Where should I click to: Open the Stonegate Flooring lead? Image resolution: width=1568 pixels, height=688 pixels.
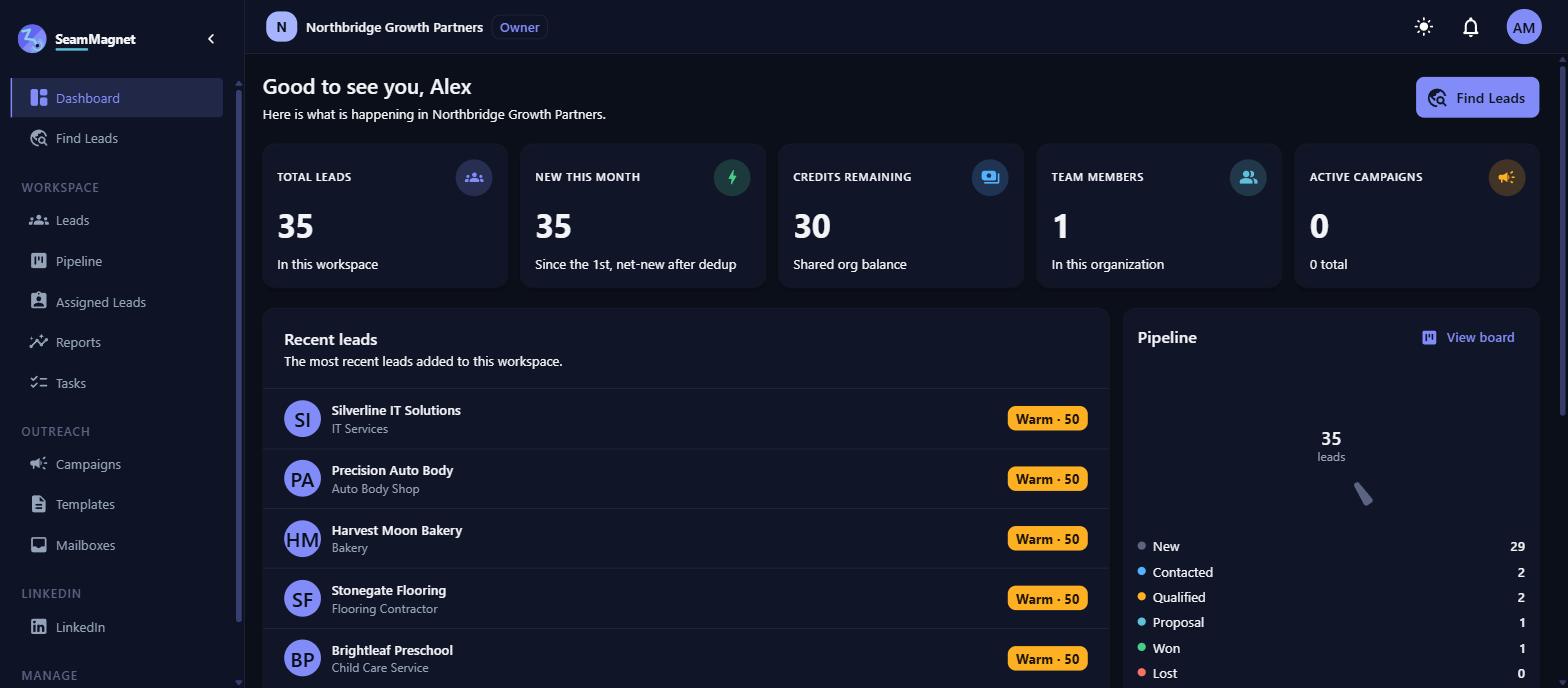(x=686, y=599)
